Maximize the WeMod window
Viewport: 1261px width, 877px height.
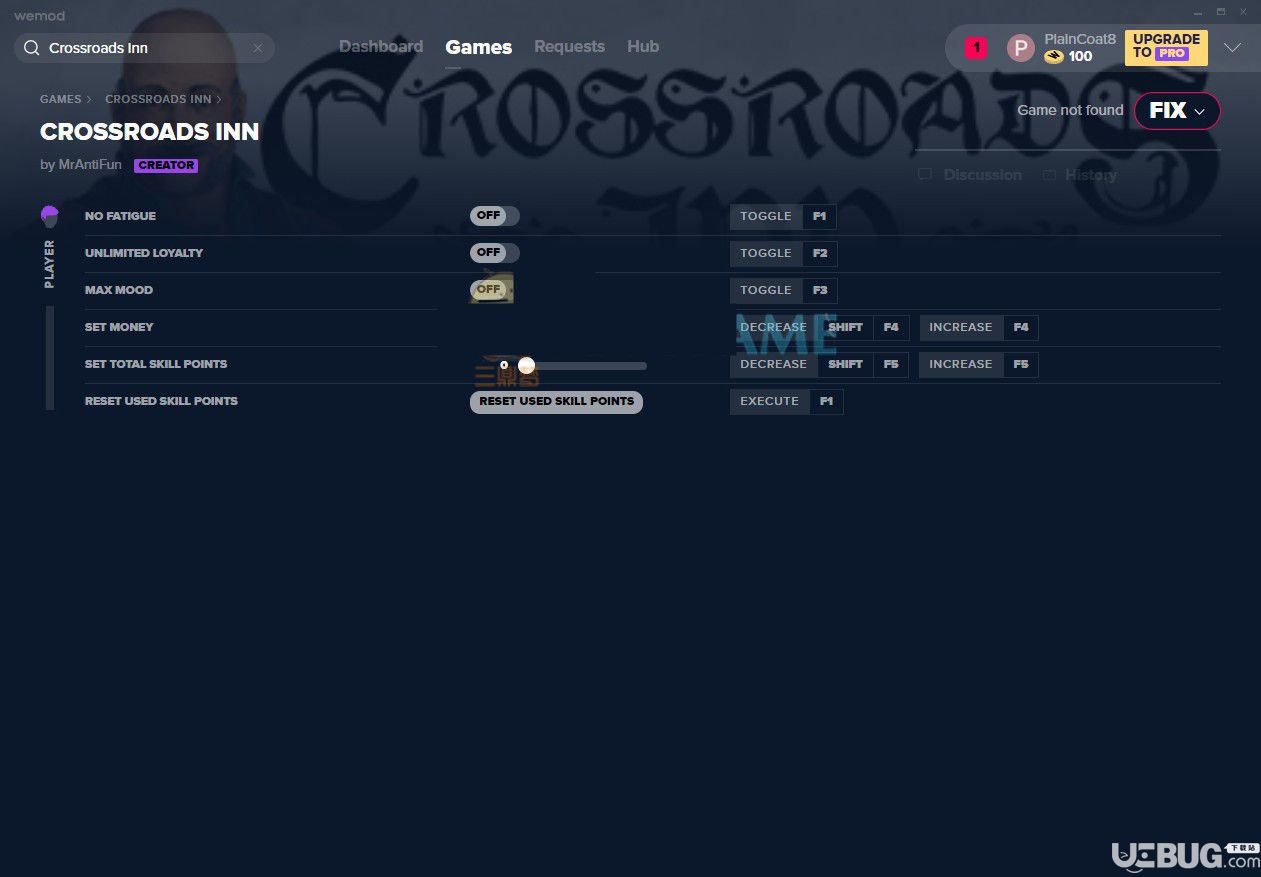1221,12
